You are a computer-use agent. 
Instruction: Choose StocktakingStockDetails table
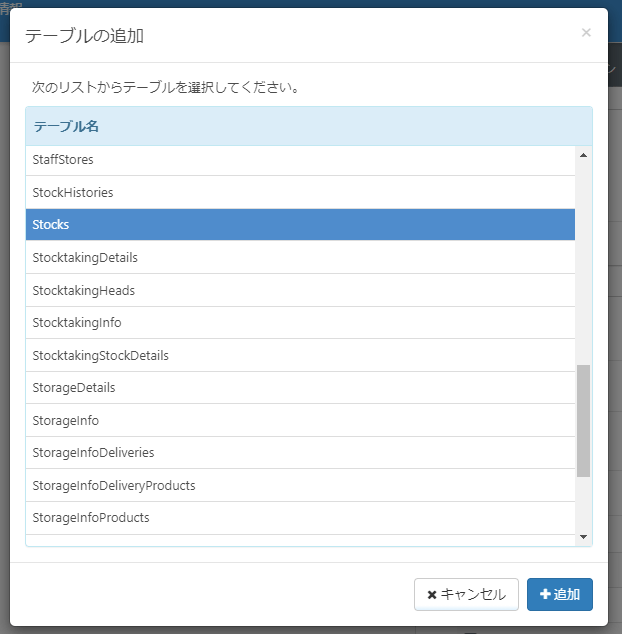(300, 355)
